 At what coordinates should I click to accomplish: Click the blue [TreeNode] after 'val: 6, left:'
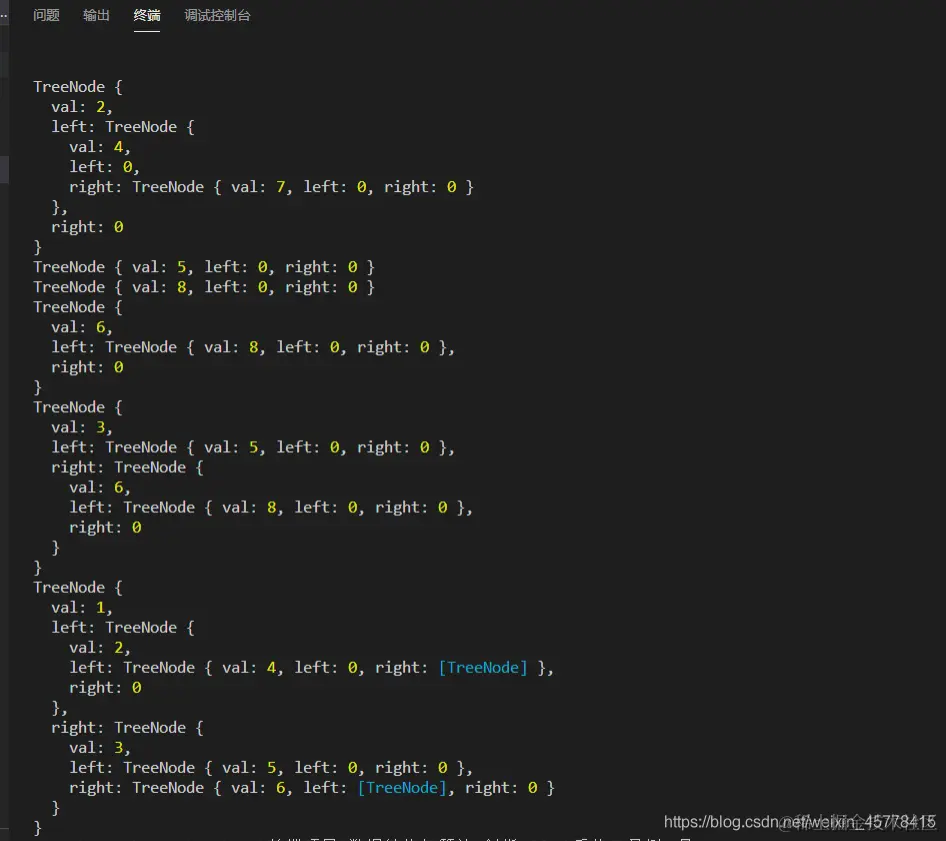(402, 787)
